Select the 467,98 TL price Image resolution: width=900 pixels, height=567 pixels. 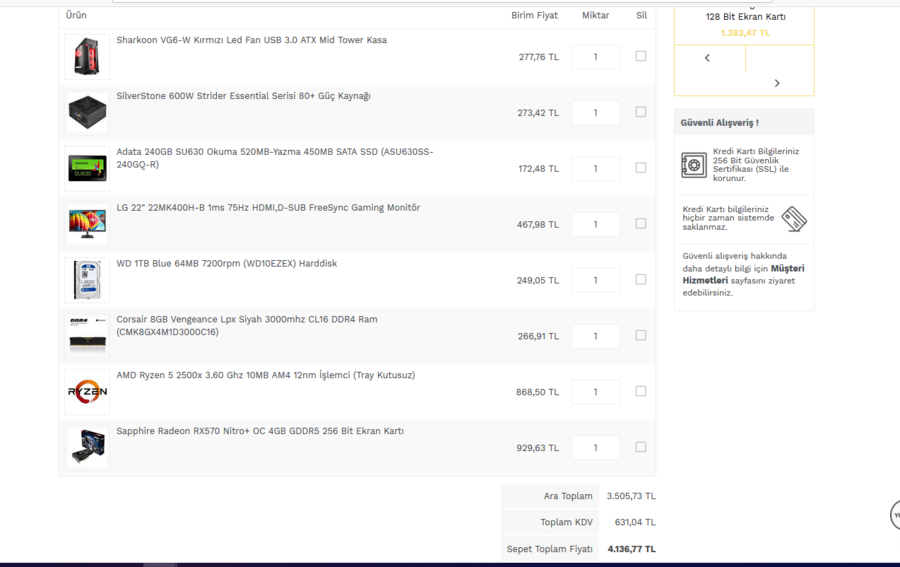pos(537,225)
